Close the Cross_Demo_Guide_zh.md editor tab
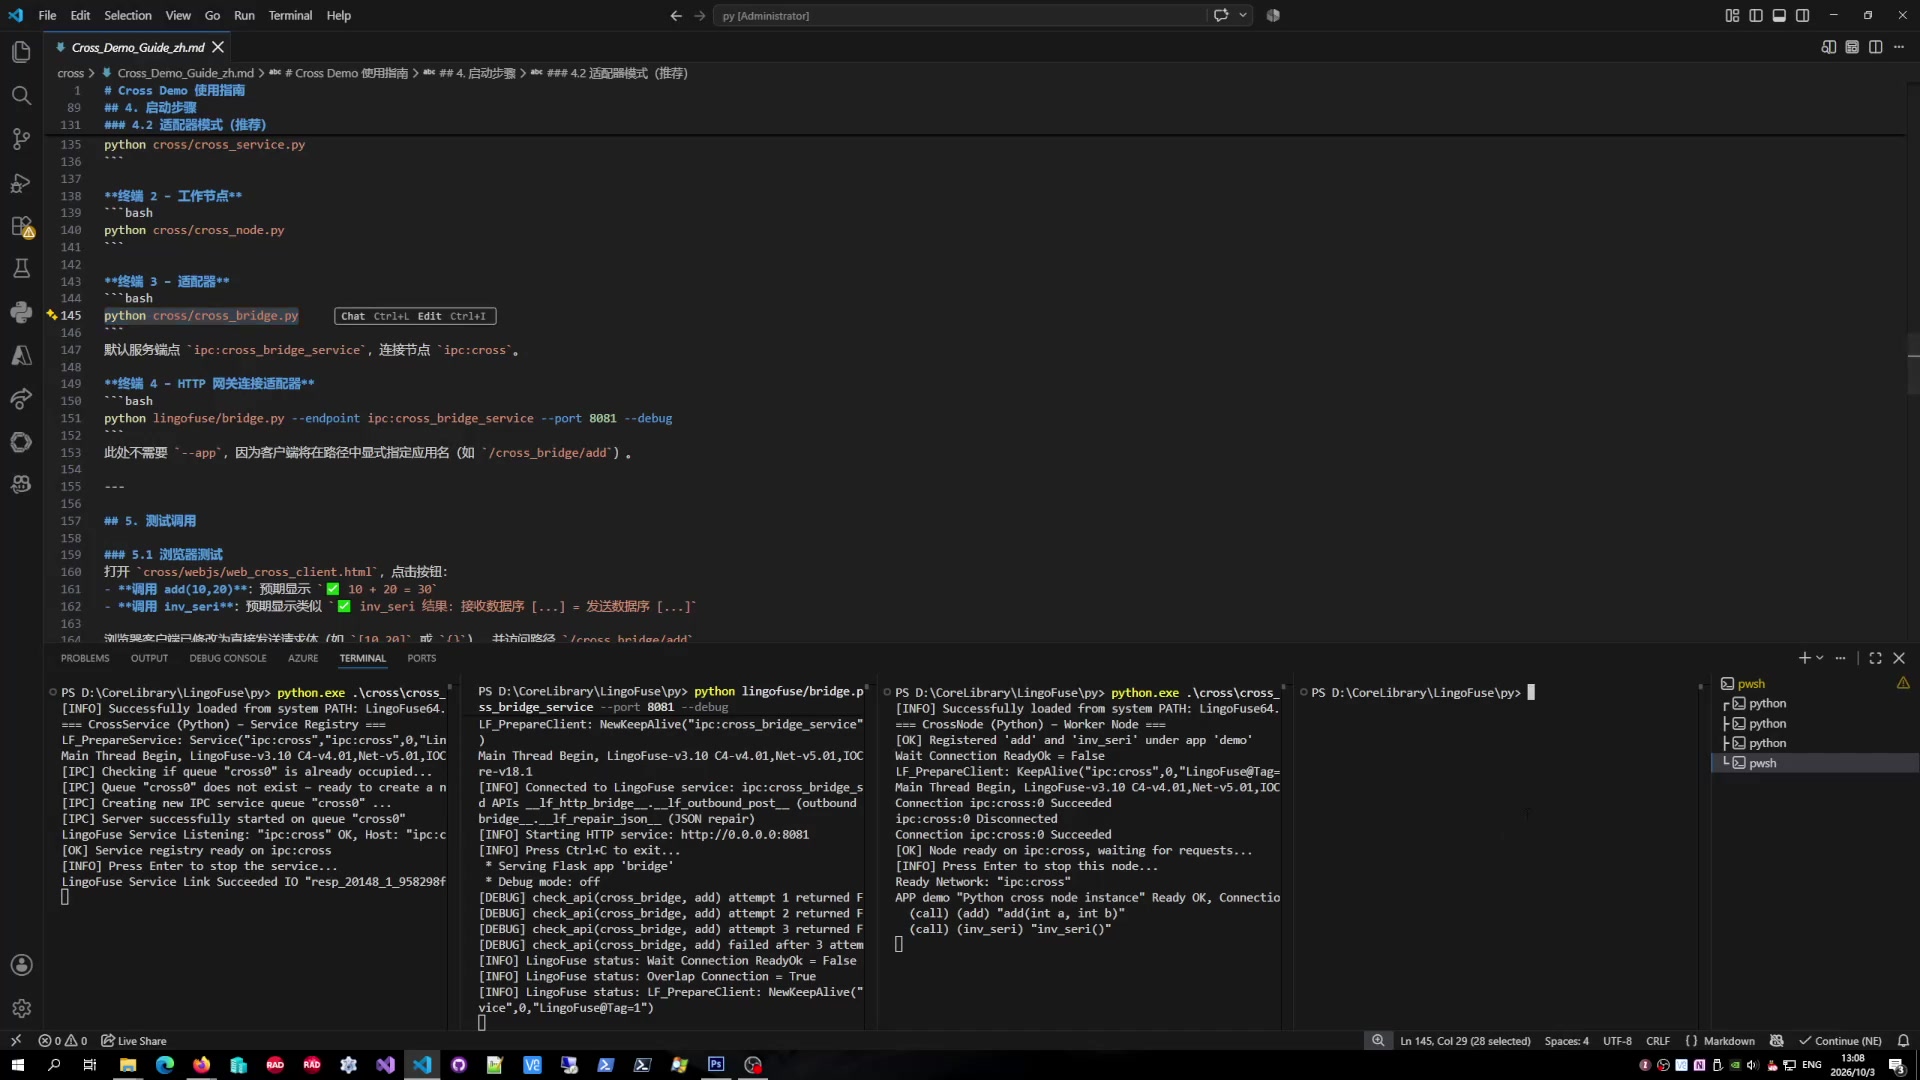This screenshot has height=1080, width=1920. point(218,47)
